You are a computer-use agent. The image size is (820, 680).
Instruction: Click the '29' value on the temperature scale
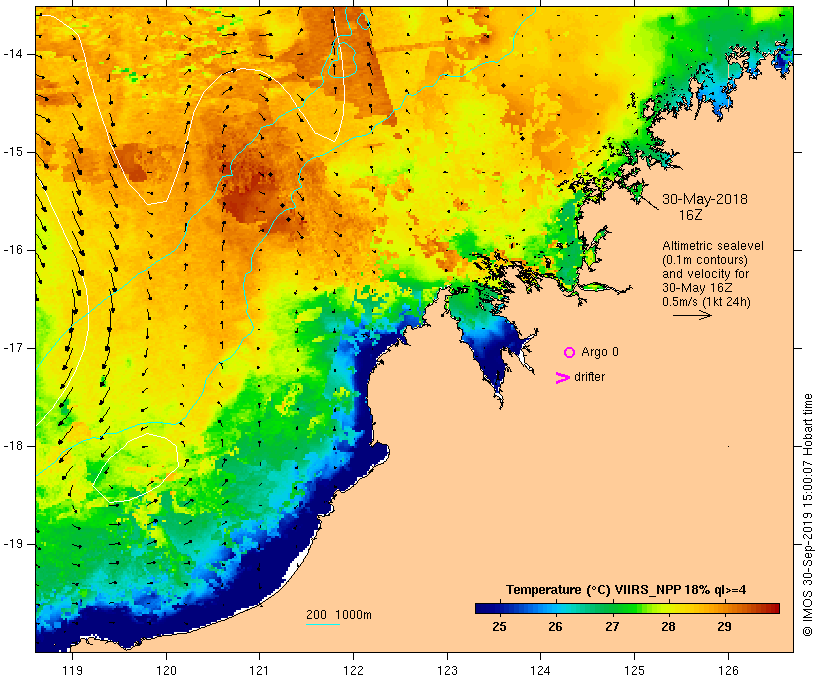(x=724, y=626)
